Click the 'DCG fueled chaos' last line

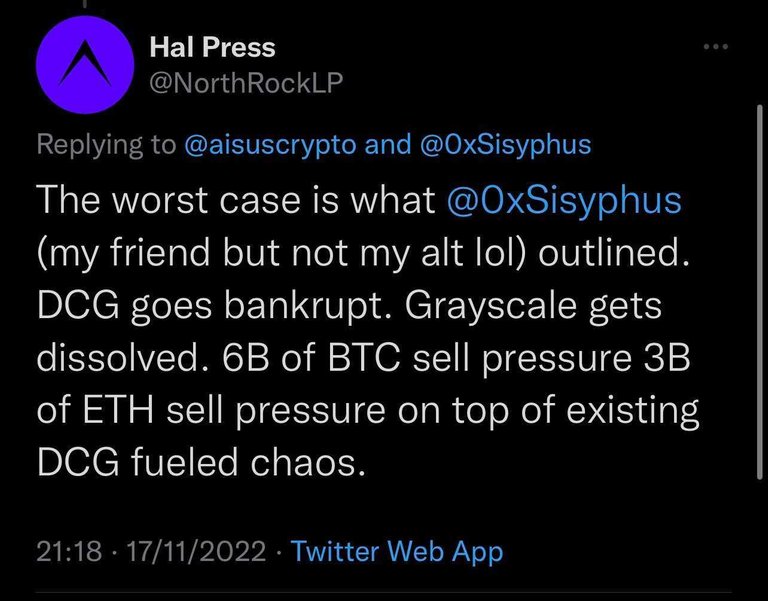point(201,462)
